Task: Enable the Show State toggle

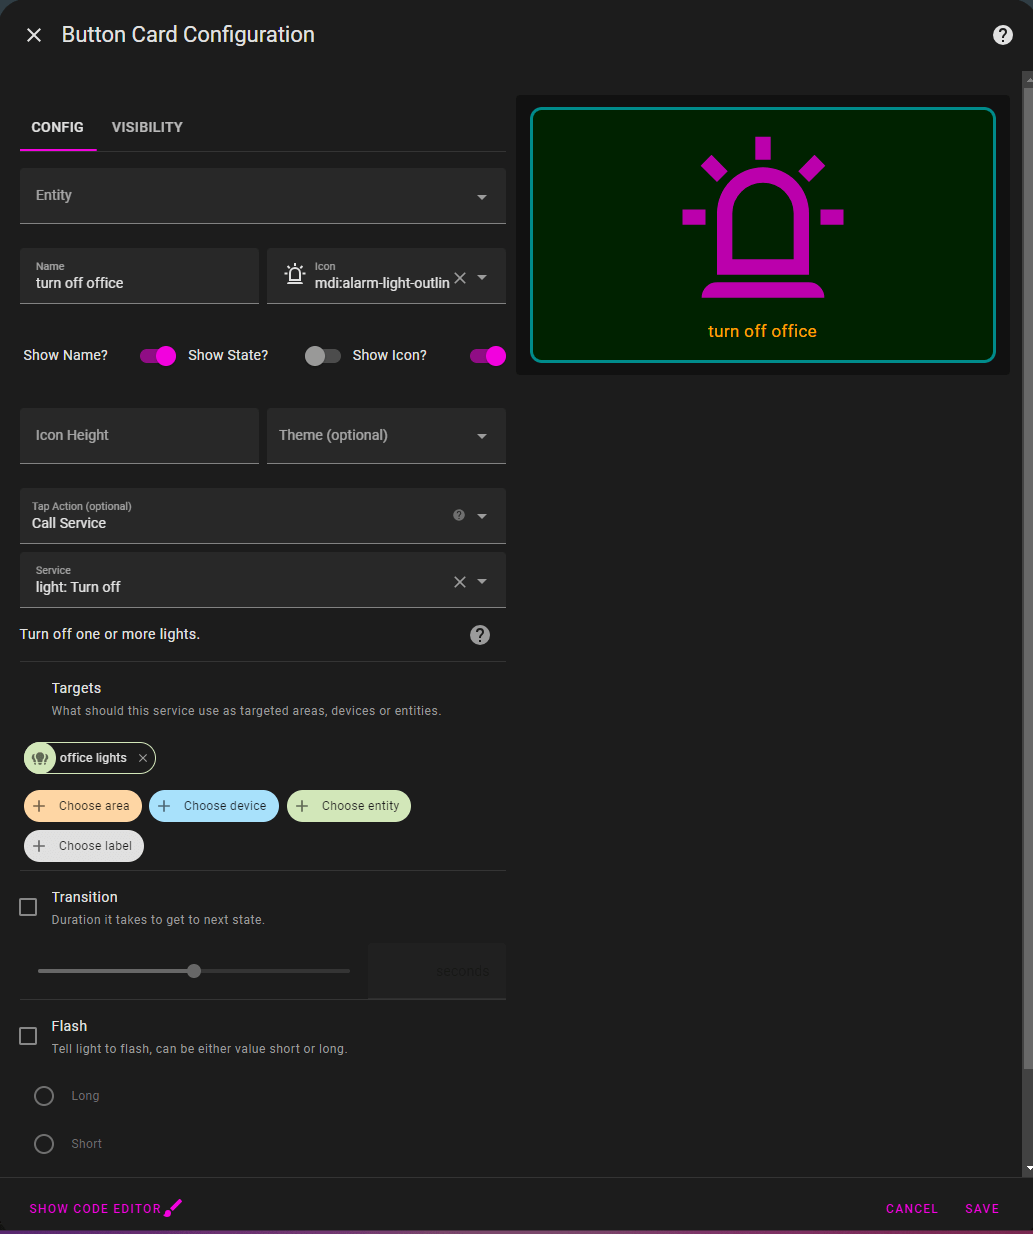Action: click(x=323, y=356)
